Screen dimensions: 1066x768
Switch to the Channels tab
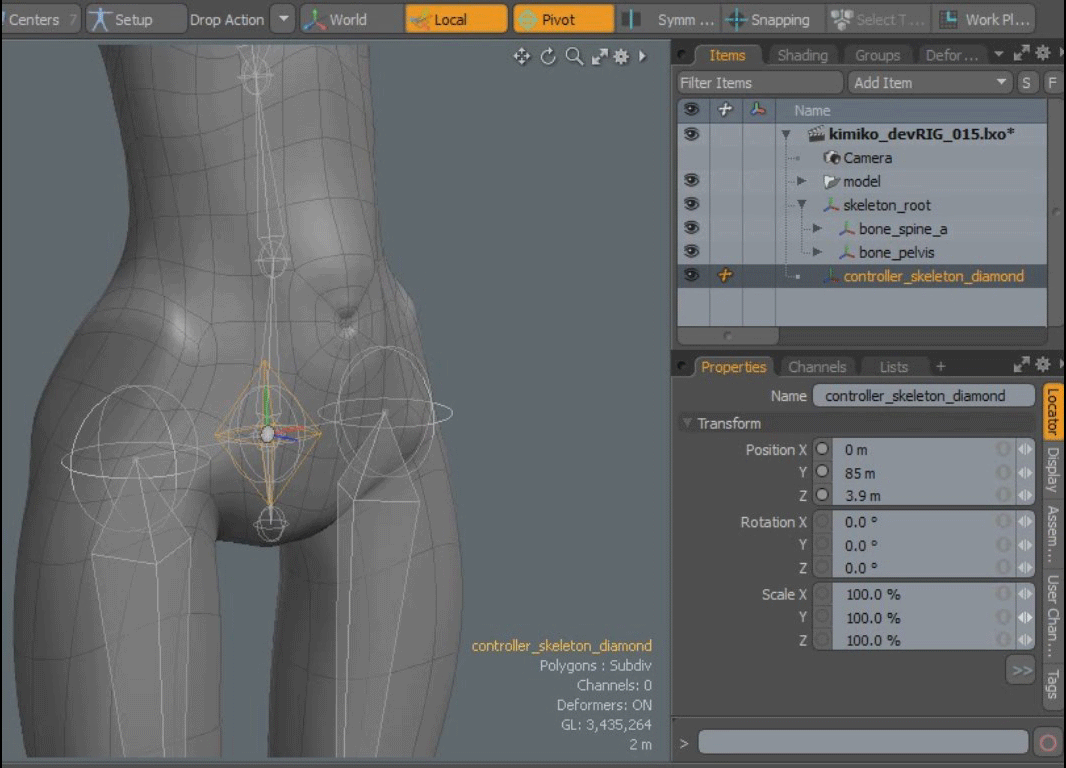pos(817,366)
